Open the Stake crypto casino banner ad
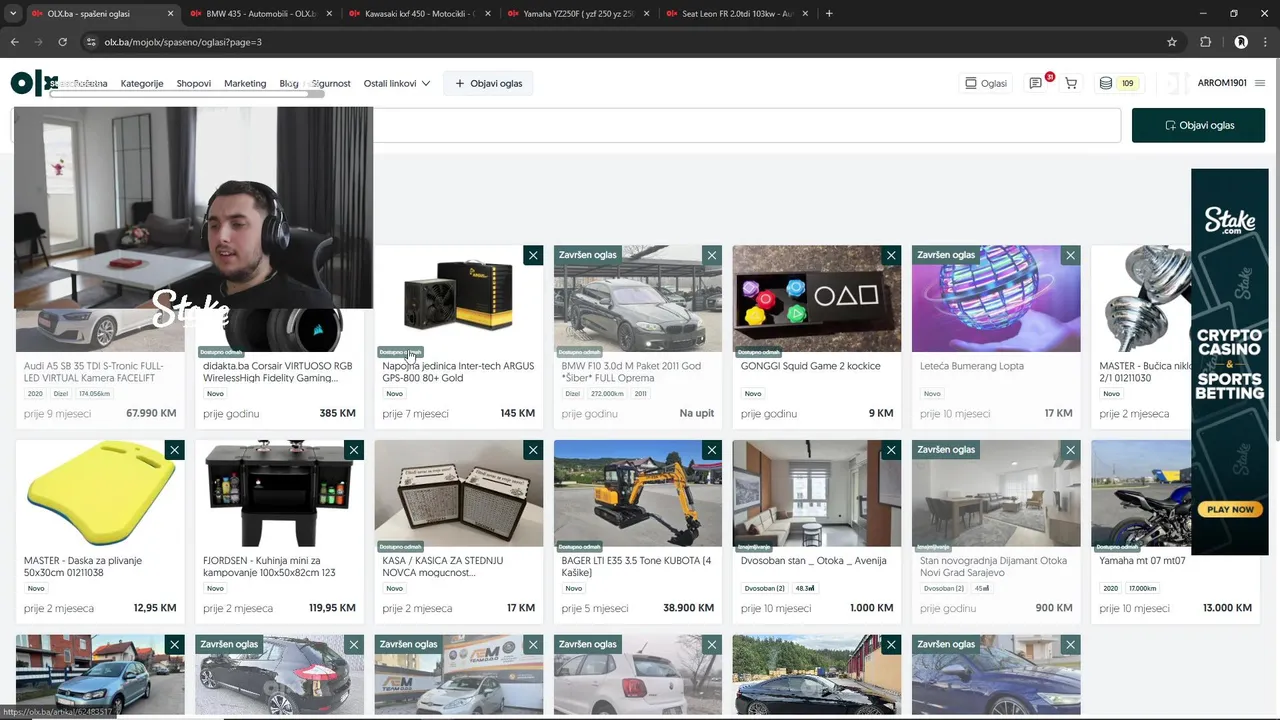This screenshot has width=1280, height=720. [1229, 360]
